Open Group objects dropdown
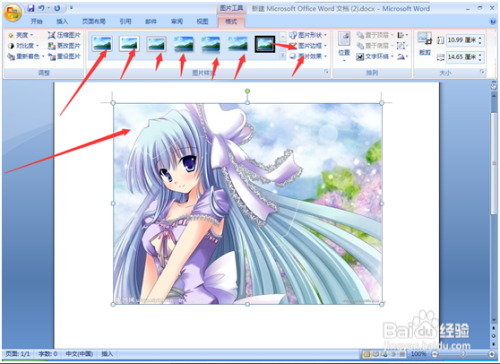The width and height of the screenshot is (500, 364). pos(403,46)
